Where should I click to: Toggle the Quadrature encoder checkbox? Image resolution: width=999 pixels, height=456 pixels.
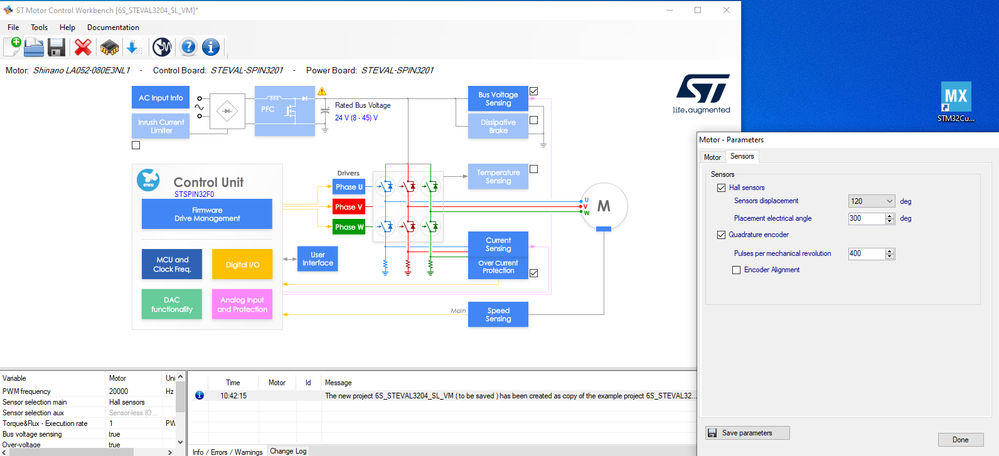[x=721, y=234]
